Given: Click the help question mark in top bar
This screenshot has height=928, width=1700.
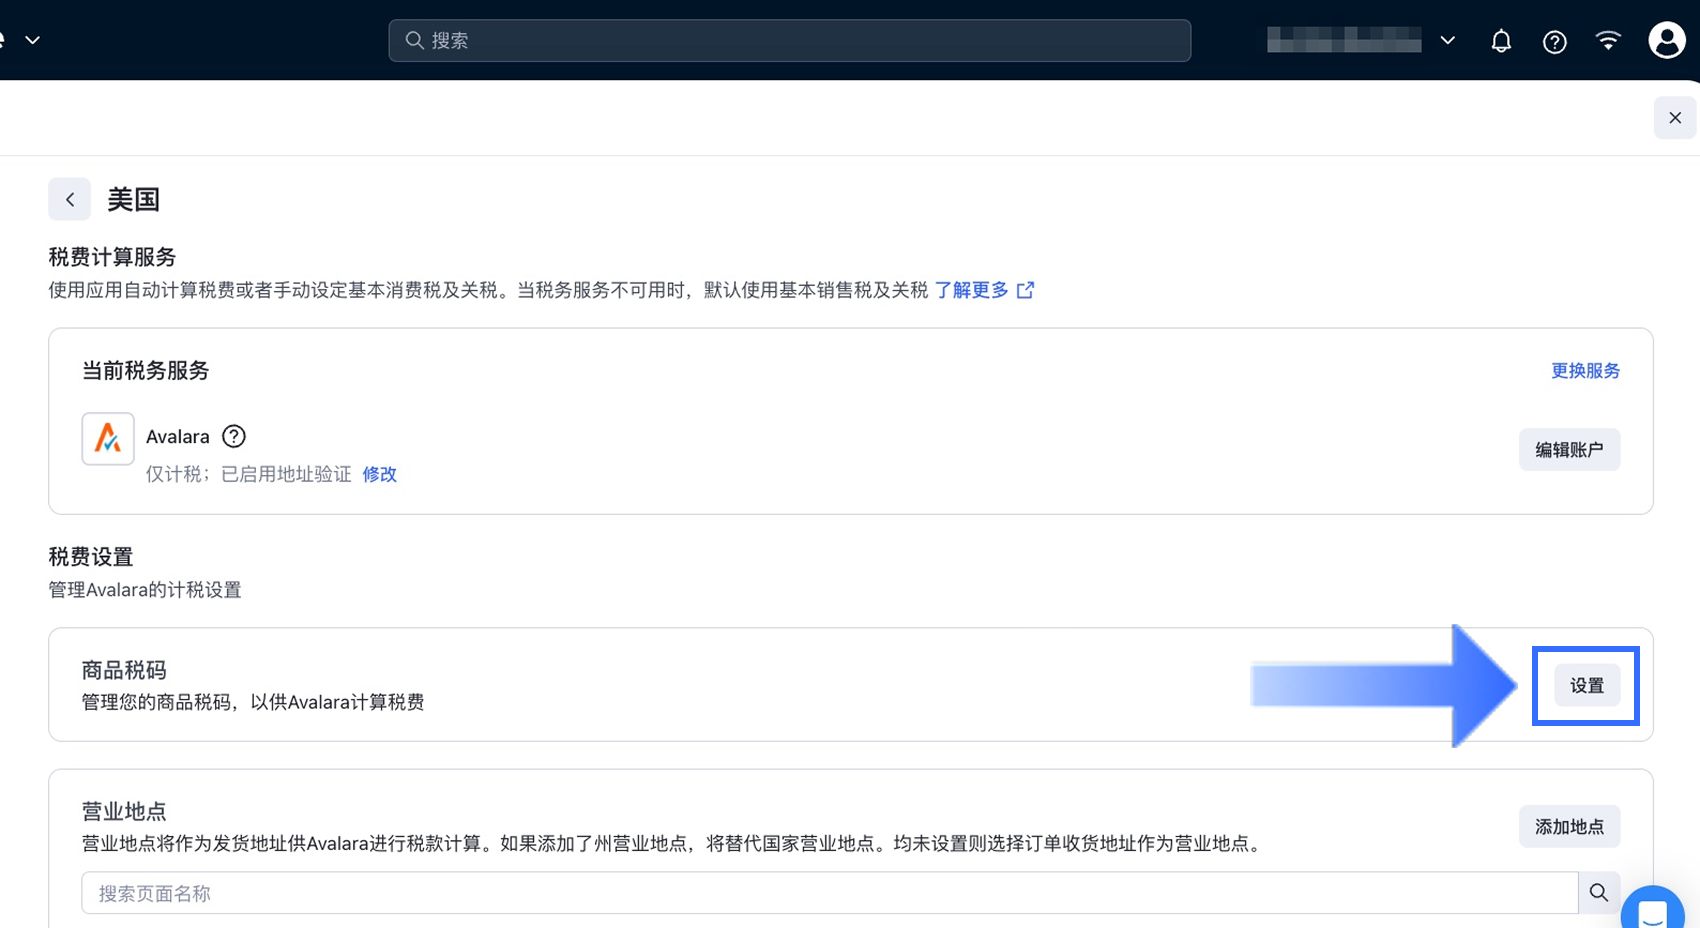Looking at the screenshot, I should pyautogui.click(x=1554, y=41).
